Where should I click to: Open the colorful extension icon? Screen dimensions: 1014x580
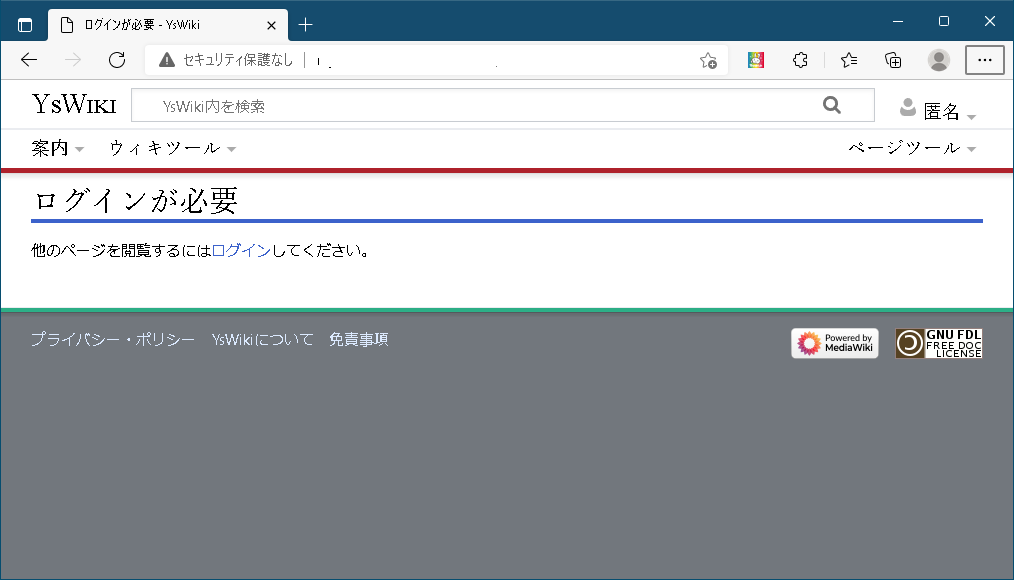(x=756, y=60)
